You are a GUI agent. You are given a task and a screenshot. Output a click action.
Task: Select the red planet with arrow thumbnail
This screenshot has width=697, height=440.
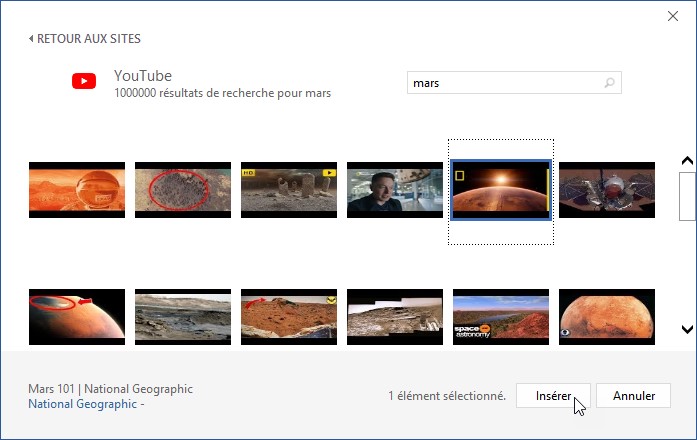(77, 317)
